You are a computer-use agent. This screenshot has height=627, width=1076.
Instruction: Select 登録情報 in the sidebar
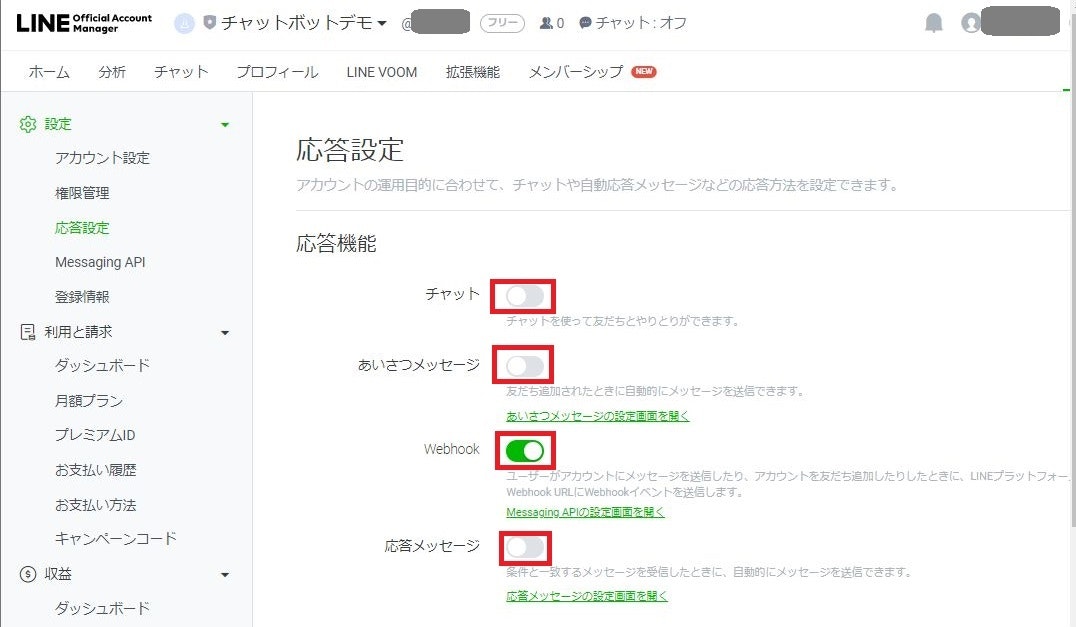click(x=82, y=297)
